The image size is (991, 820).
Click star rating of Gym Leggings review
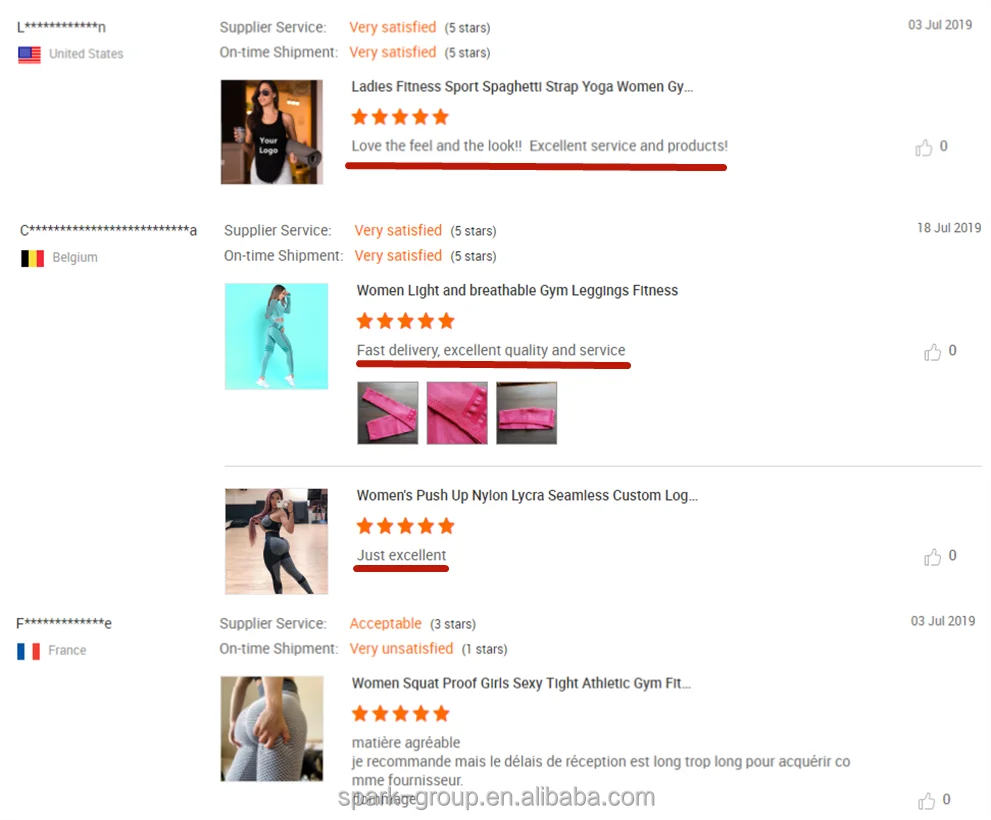tap(405, 321)
